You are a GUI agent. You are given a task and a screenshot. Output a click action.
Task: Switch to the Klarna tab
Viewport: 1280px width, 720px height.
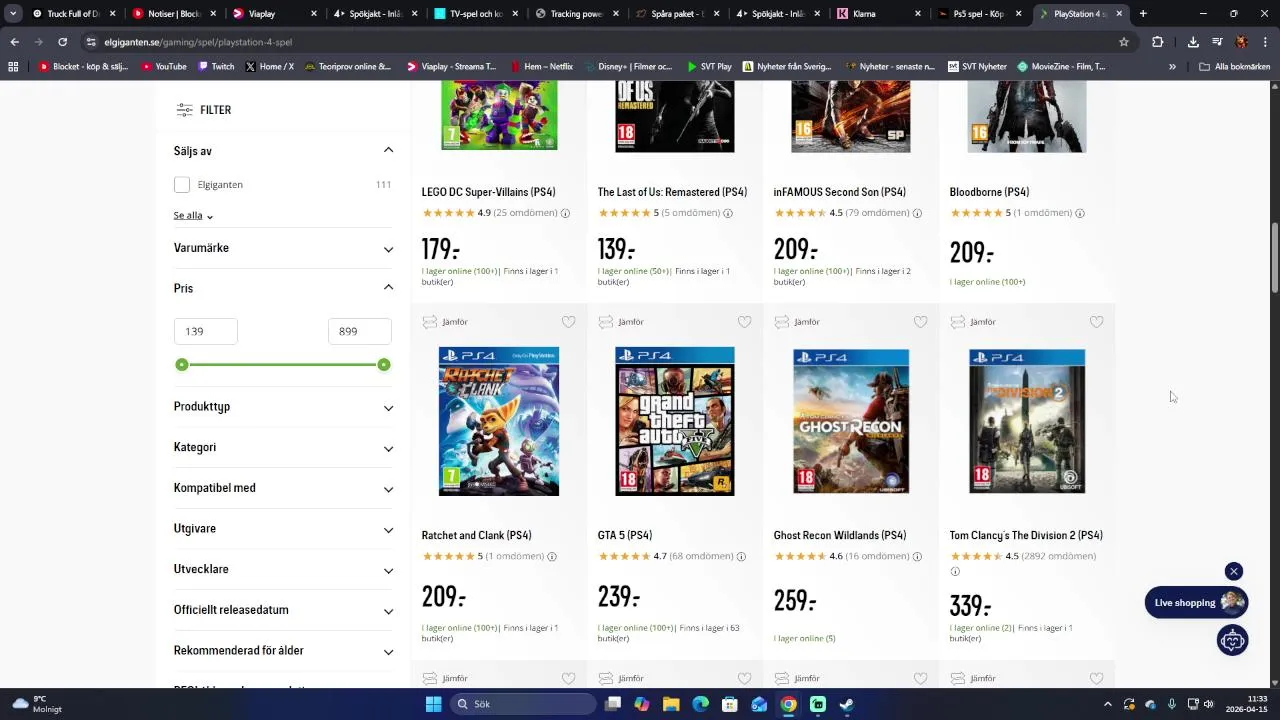click(x=879, y=14)
